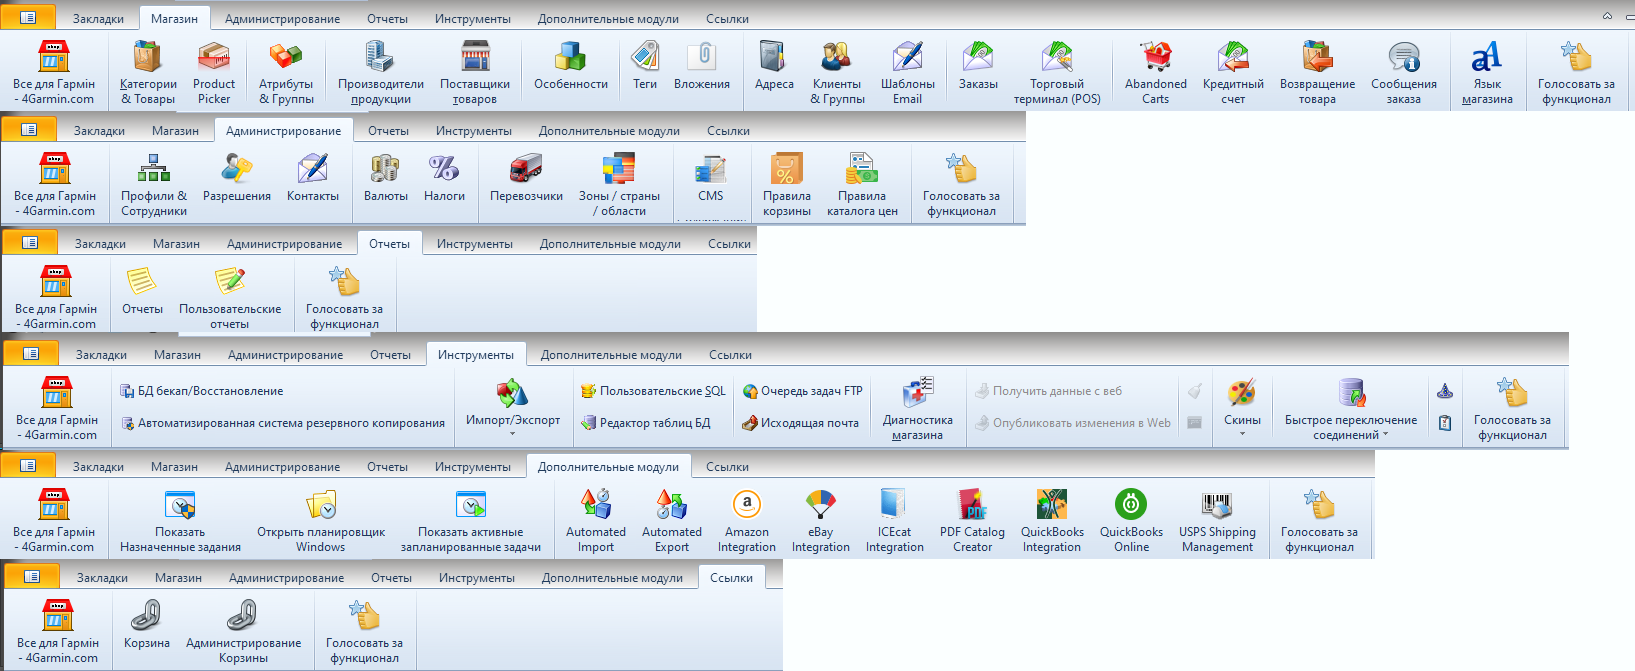Click Опубликовать изменения в Web

[1072, 423]
